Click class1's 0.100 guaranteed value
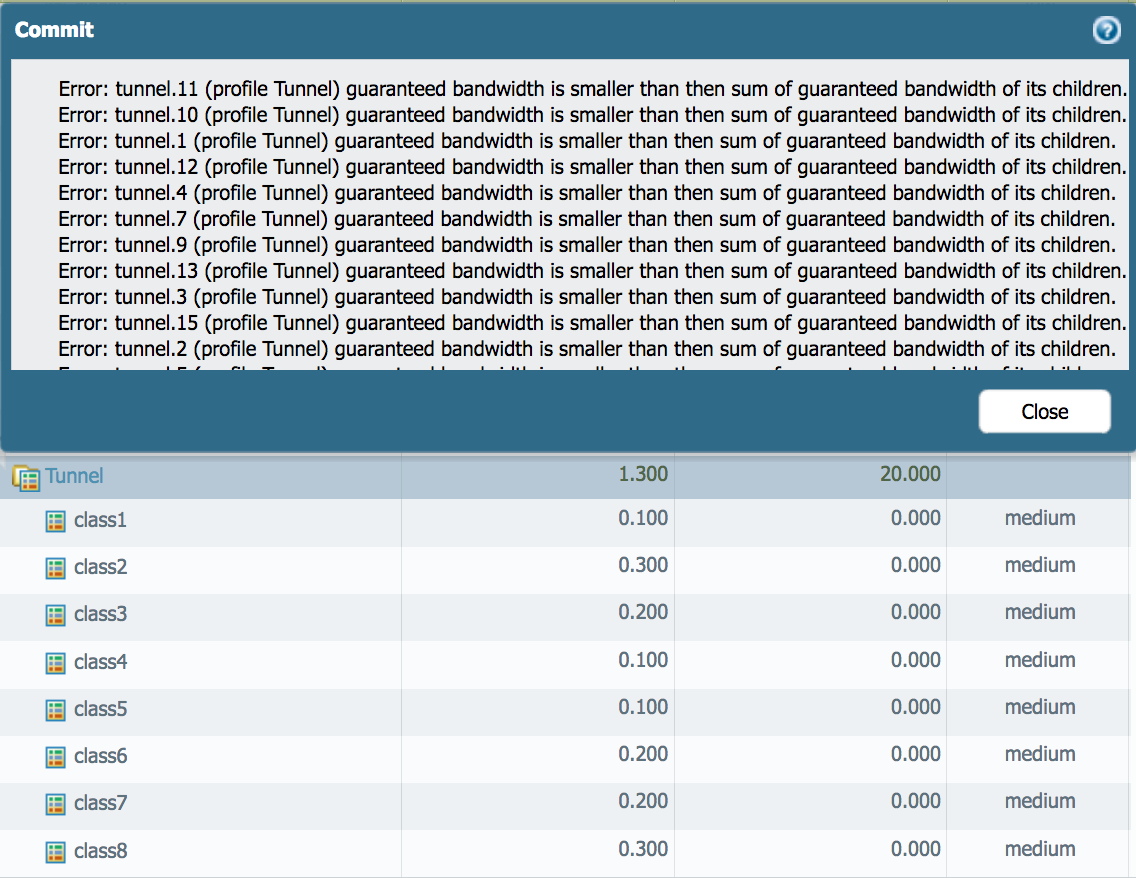The image size is (1136, 878). coord(643,518)
